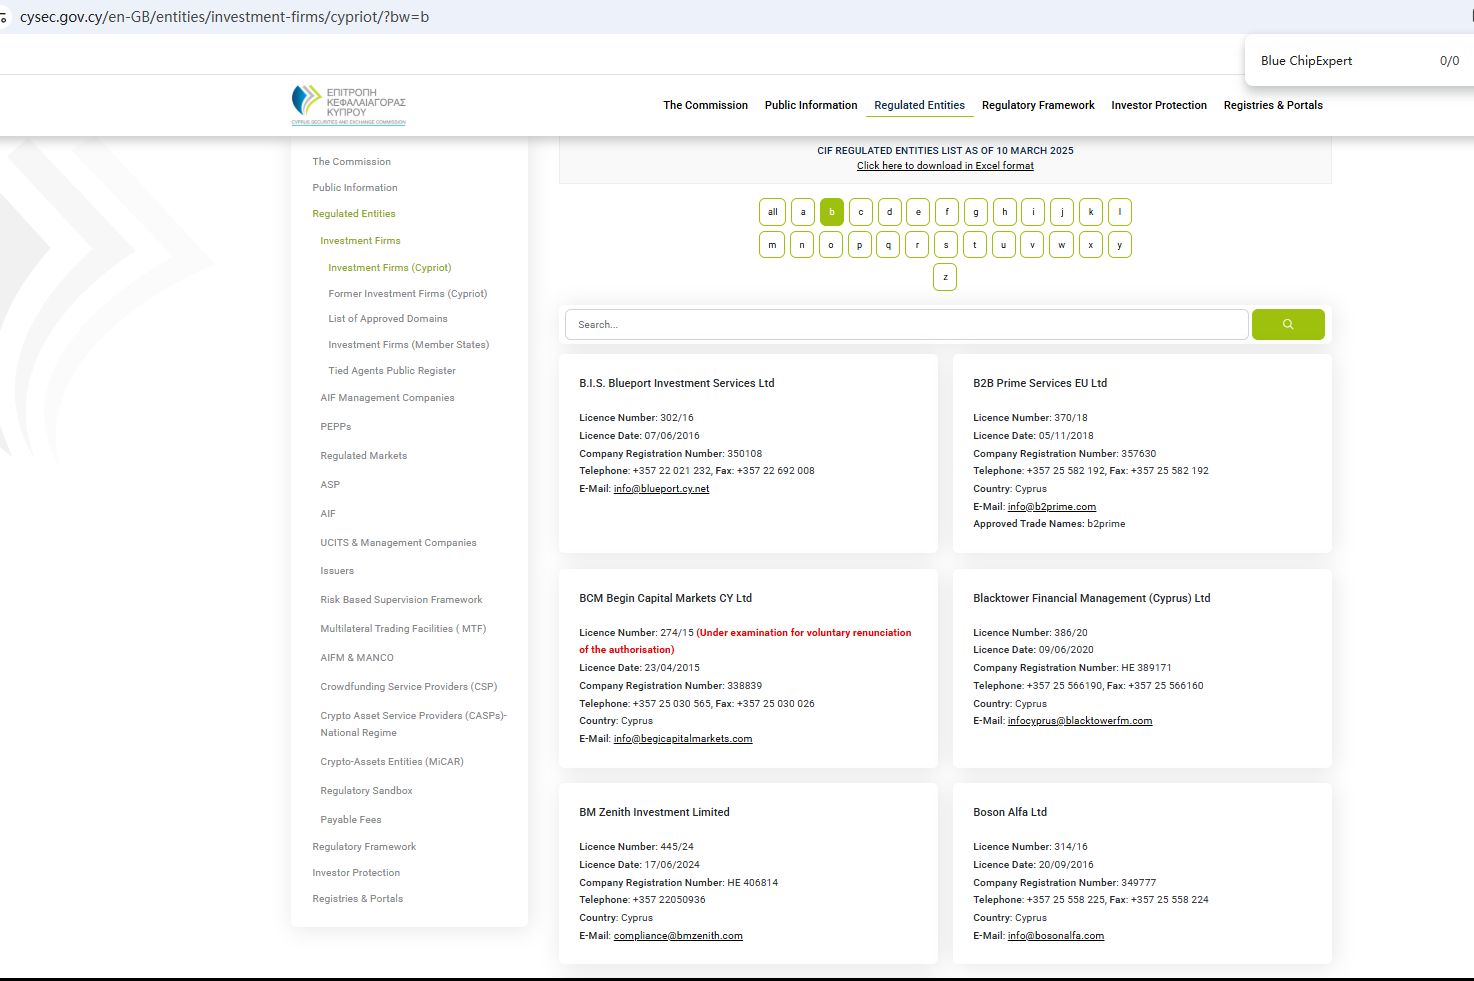1474x981 pixels.
Task: Open Crowdfunding Service Providers (CSP) page
Action: (x=408, y=687)
